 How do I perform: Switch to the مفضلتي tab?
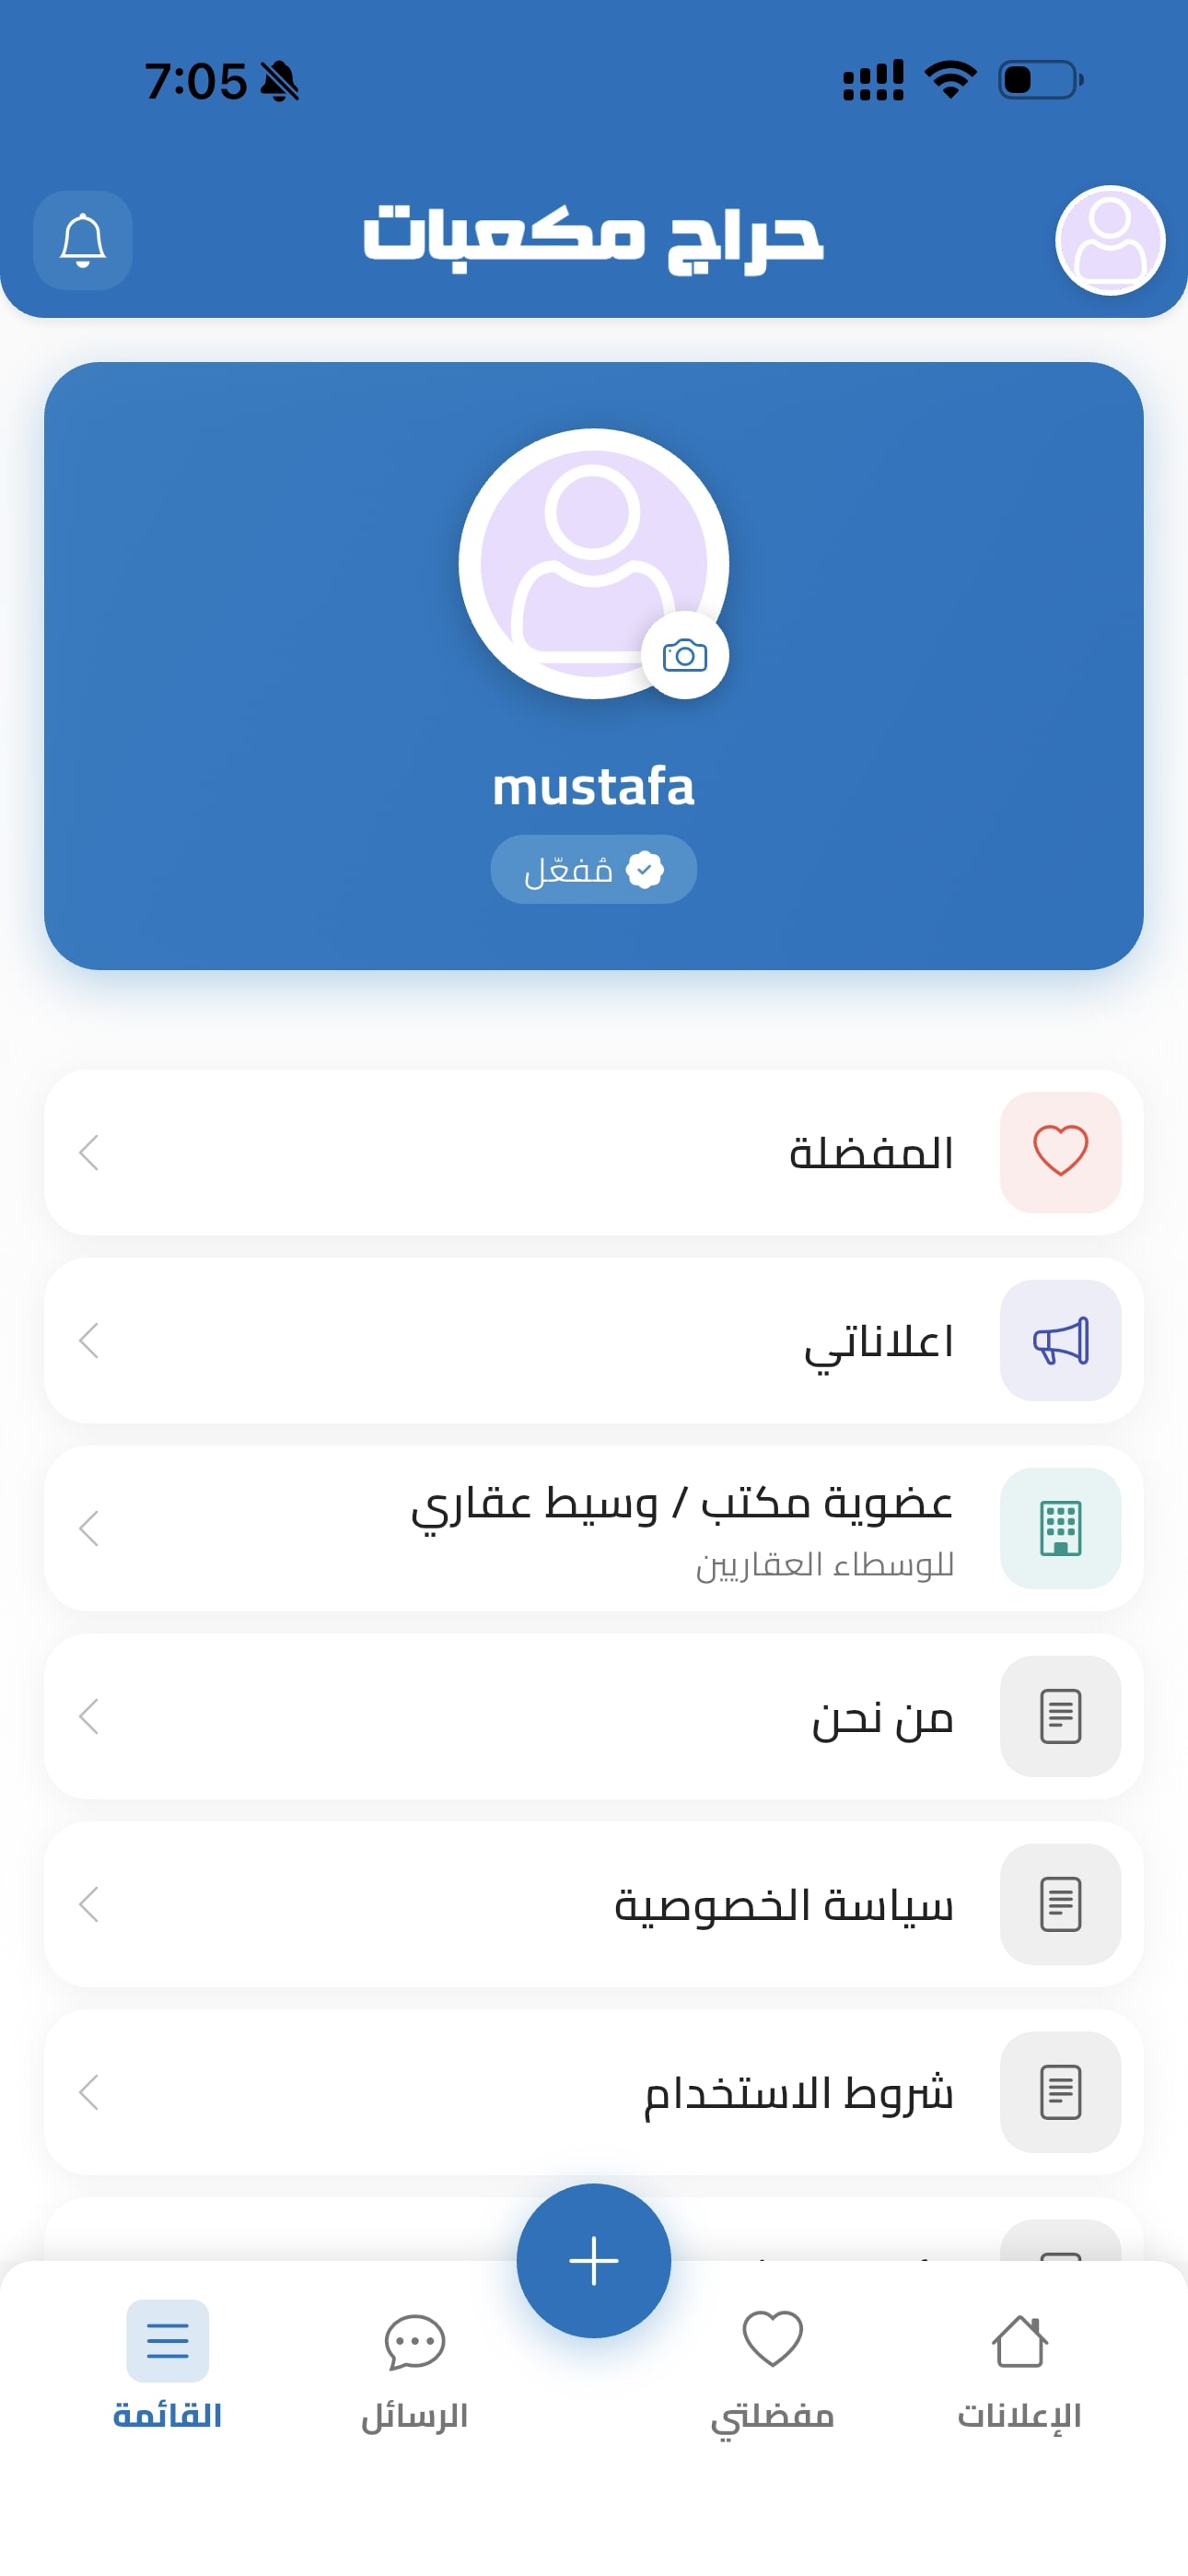(772, 2368)
